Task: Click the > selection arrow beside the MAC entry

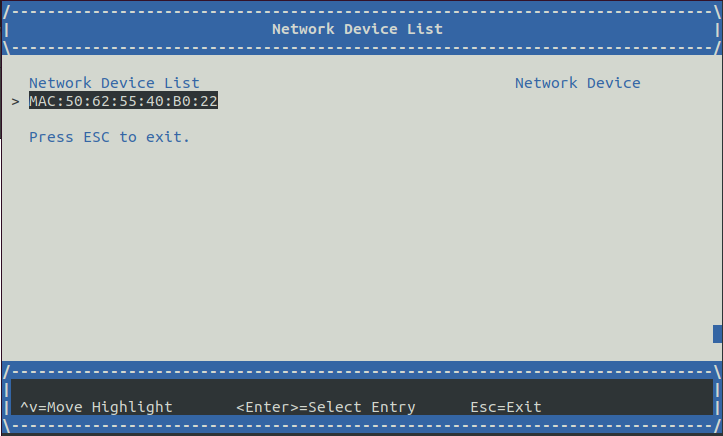Action: (15, 101)
